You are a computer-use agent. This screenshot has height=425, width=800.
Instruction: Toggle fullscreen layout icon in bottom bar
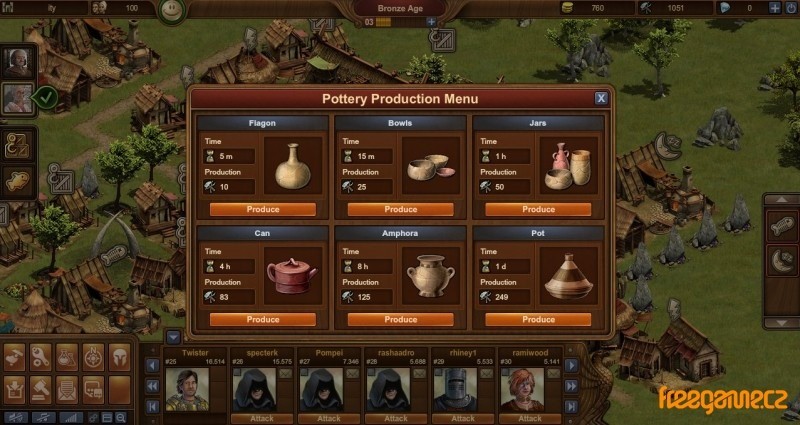point(107,418)
